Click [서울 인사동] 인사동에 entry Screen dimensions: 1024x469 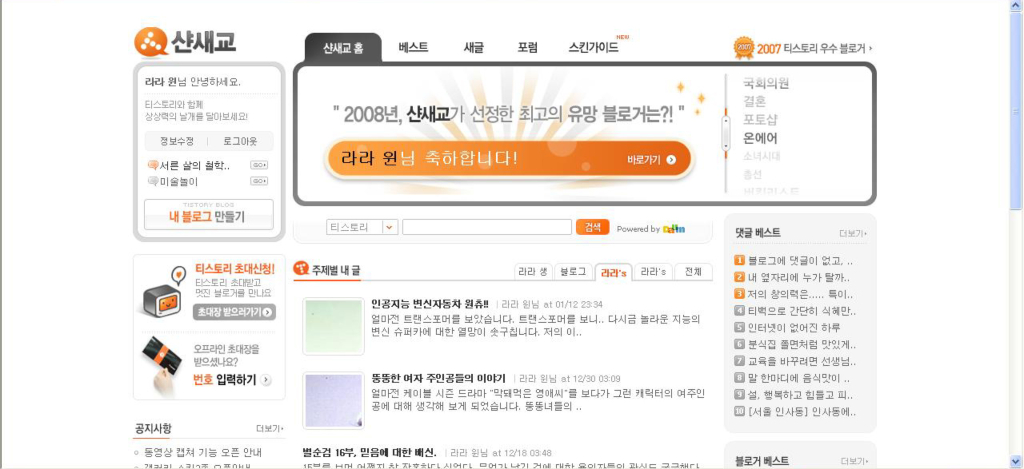(x=801, y=412)
